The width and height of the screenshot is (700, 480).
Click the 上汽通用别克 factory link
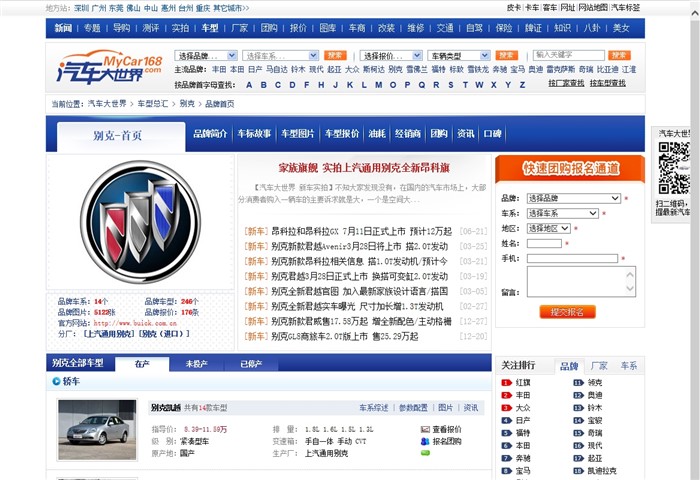108,334
